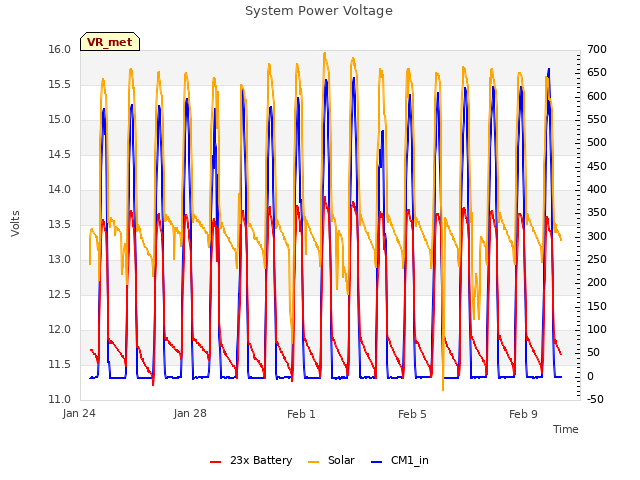Viewport: 640px width, 480px height.
Task: Click the 500 right axis value
Action: (597, 142)
